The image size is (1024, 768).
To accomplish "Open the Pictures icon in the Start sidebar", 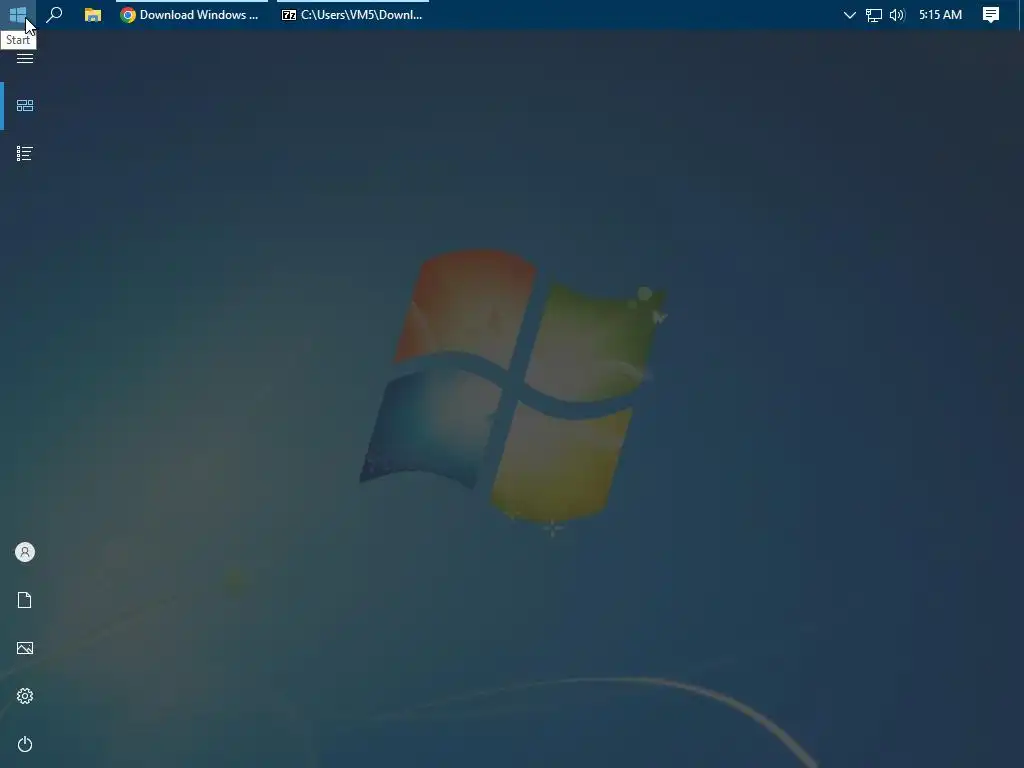I will click(25, 648).
